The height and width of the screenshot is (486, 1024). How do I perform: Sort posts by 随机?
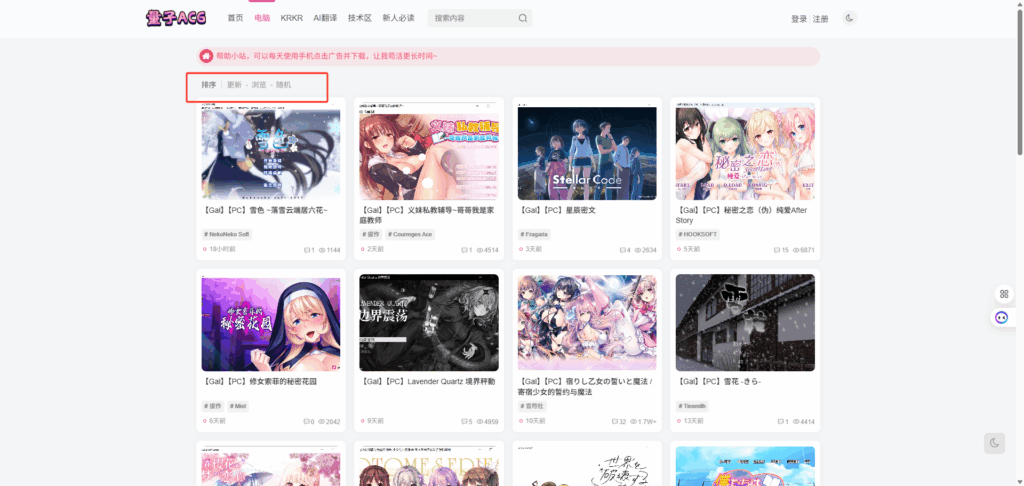tap(283, 85)
